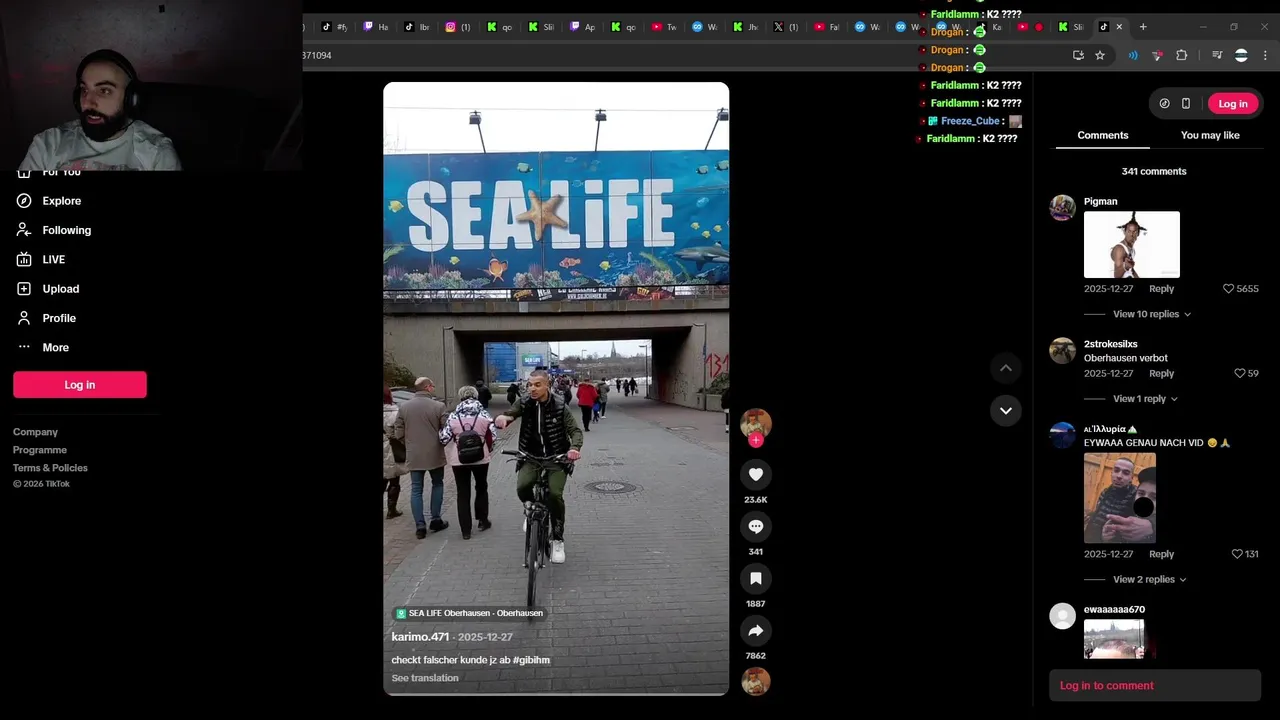This screenshot has width=1280, height=720.
Task: Expand View 1 reply
Action: pyautogui.click(x=1146, y=399)
